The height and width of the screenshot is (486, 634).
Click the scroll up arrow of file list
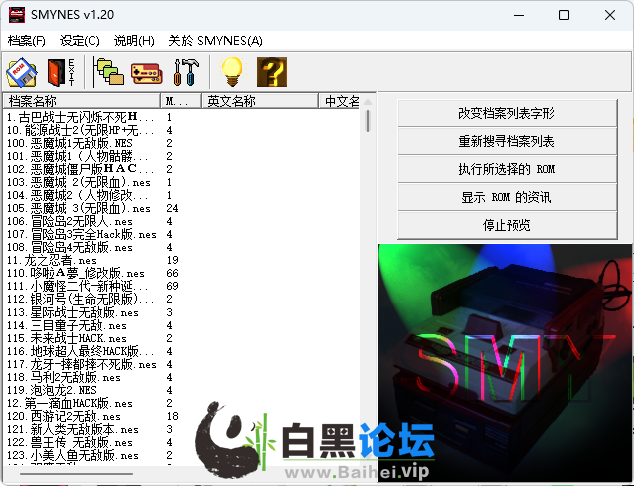(368, 101)
